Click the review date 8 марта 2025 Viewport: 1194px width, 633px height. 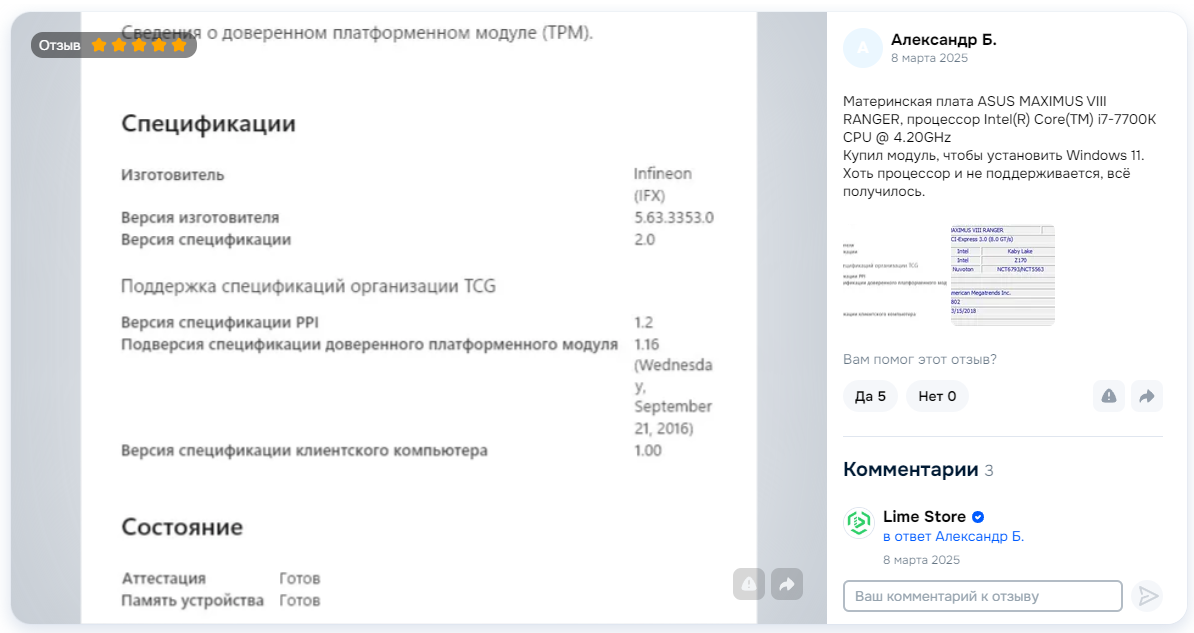(x=929, y=59)
